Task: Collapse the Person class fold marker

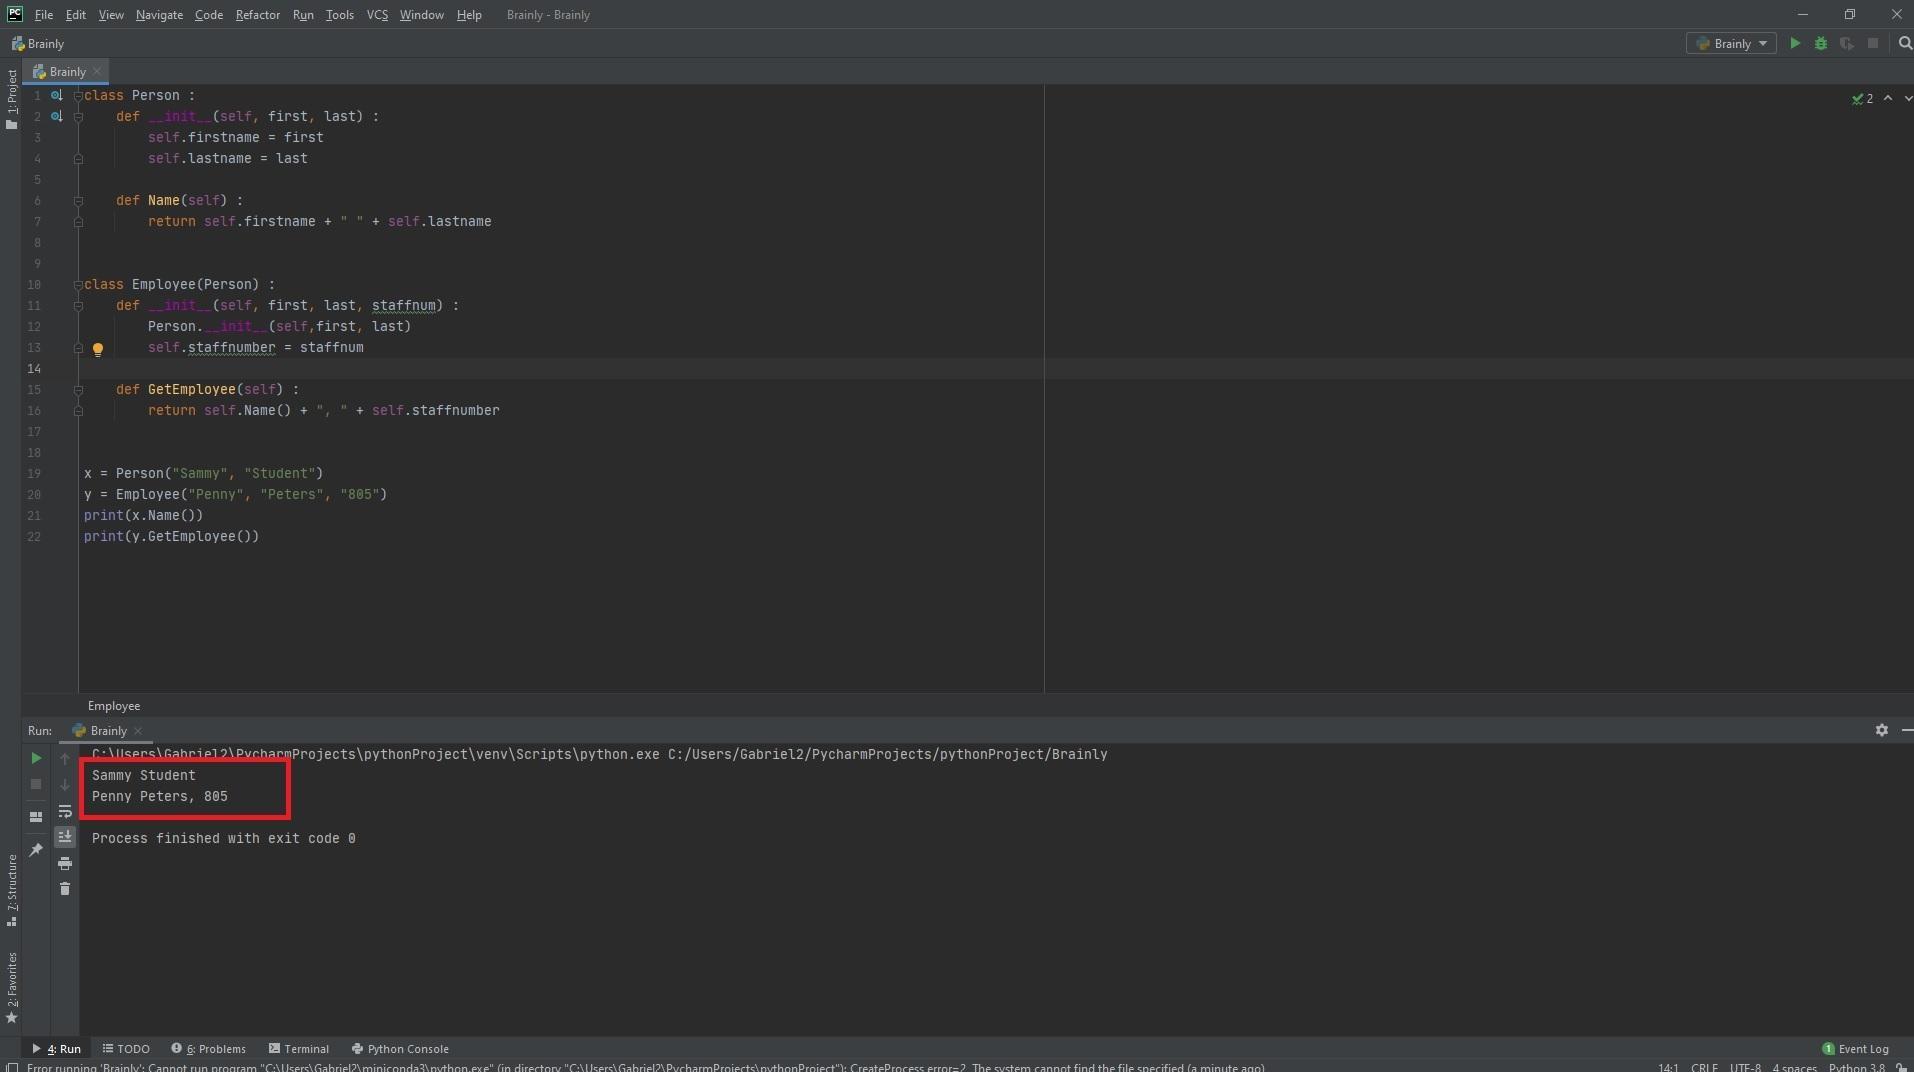Action: (78, 96)
